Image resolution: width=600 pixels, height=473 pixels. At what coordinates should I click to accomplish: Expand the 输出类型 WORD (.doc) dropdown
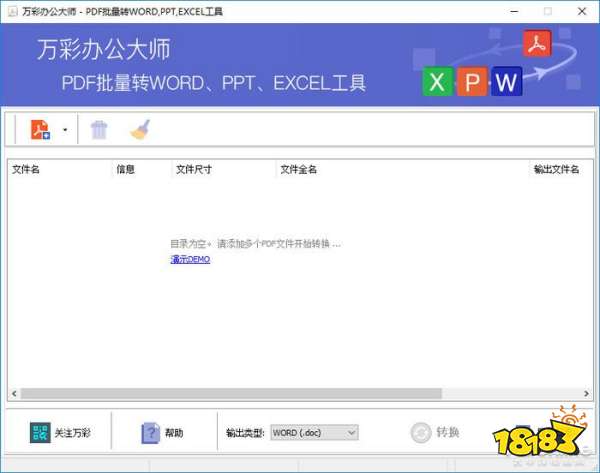click(314, 433)
